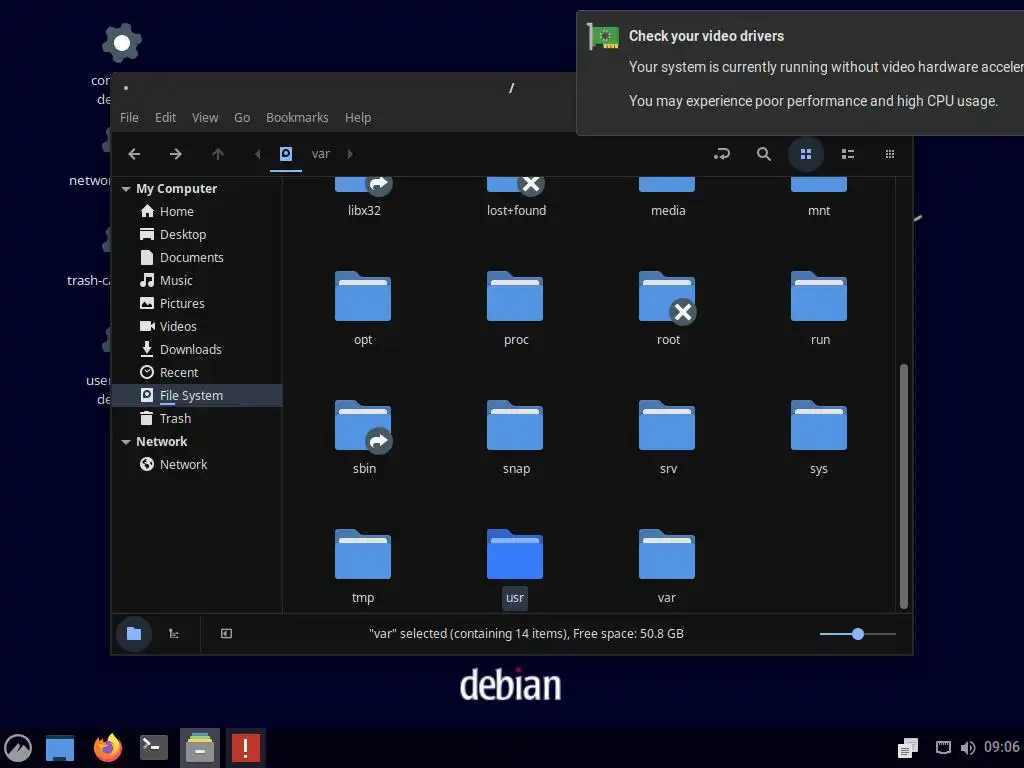The width and height of the screenshot is (1024, 768).
Task: Switch to compact view
Action: (889, 154)
